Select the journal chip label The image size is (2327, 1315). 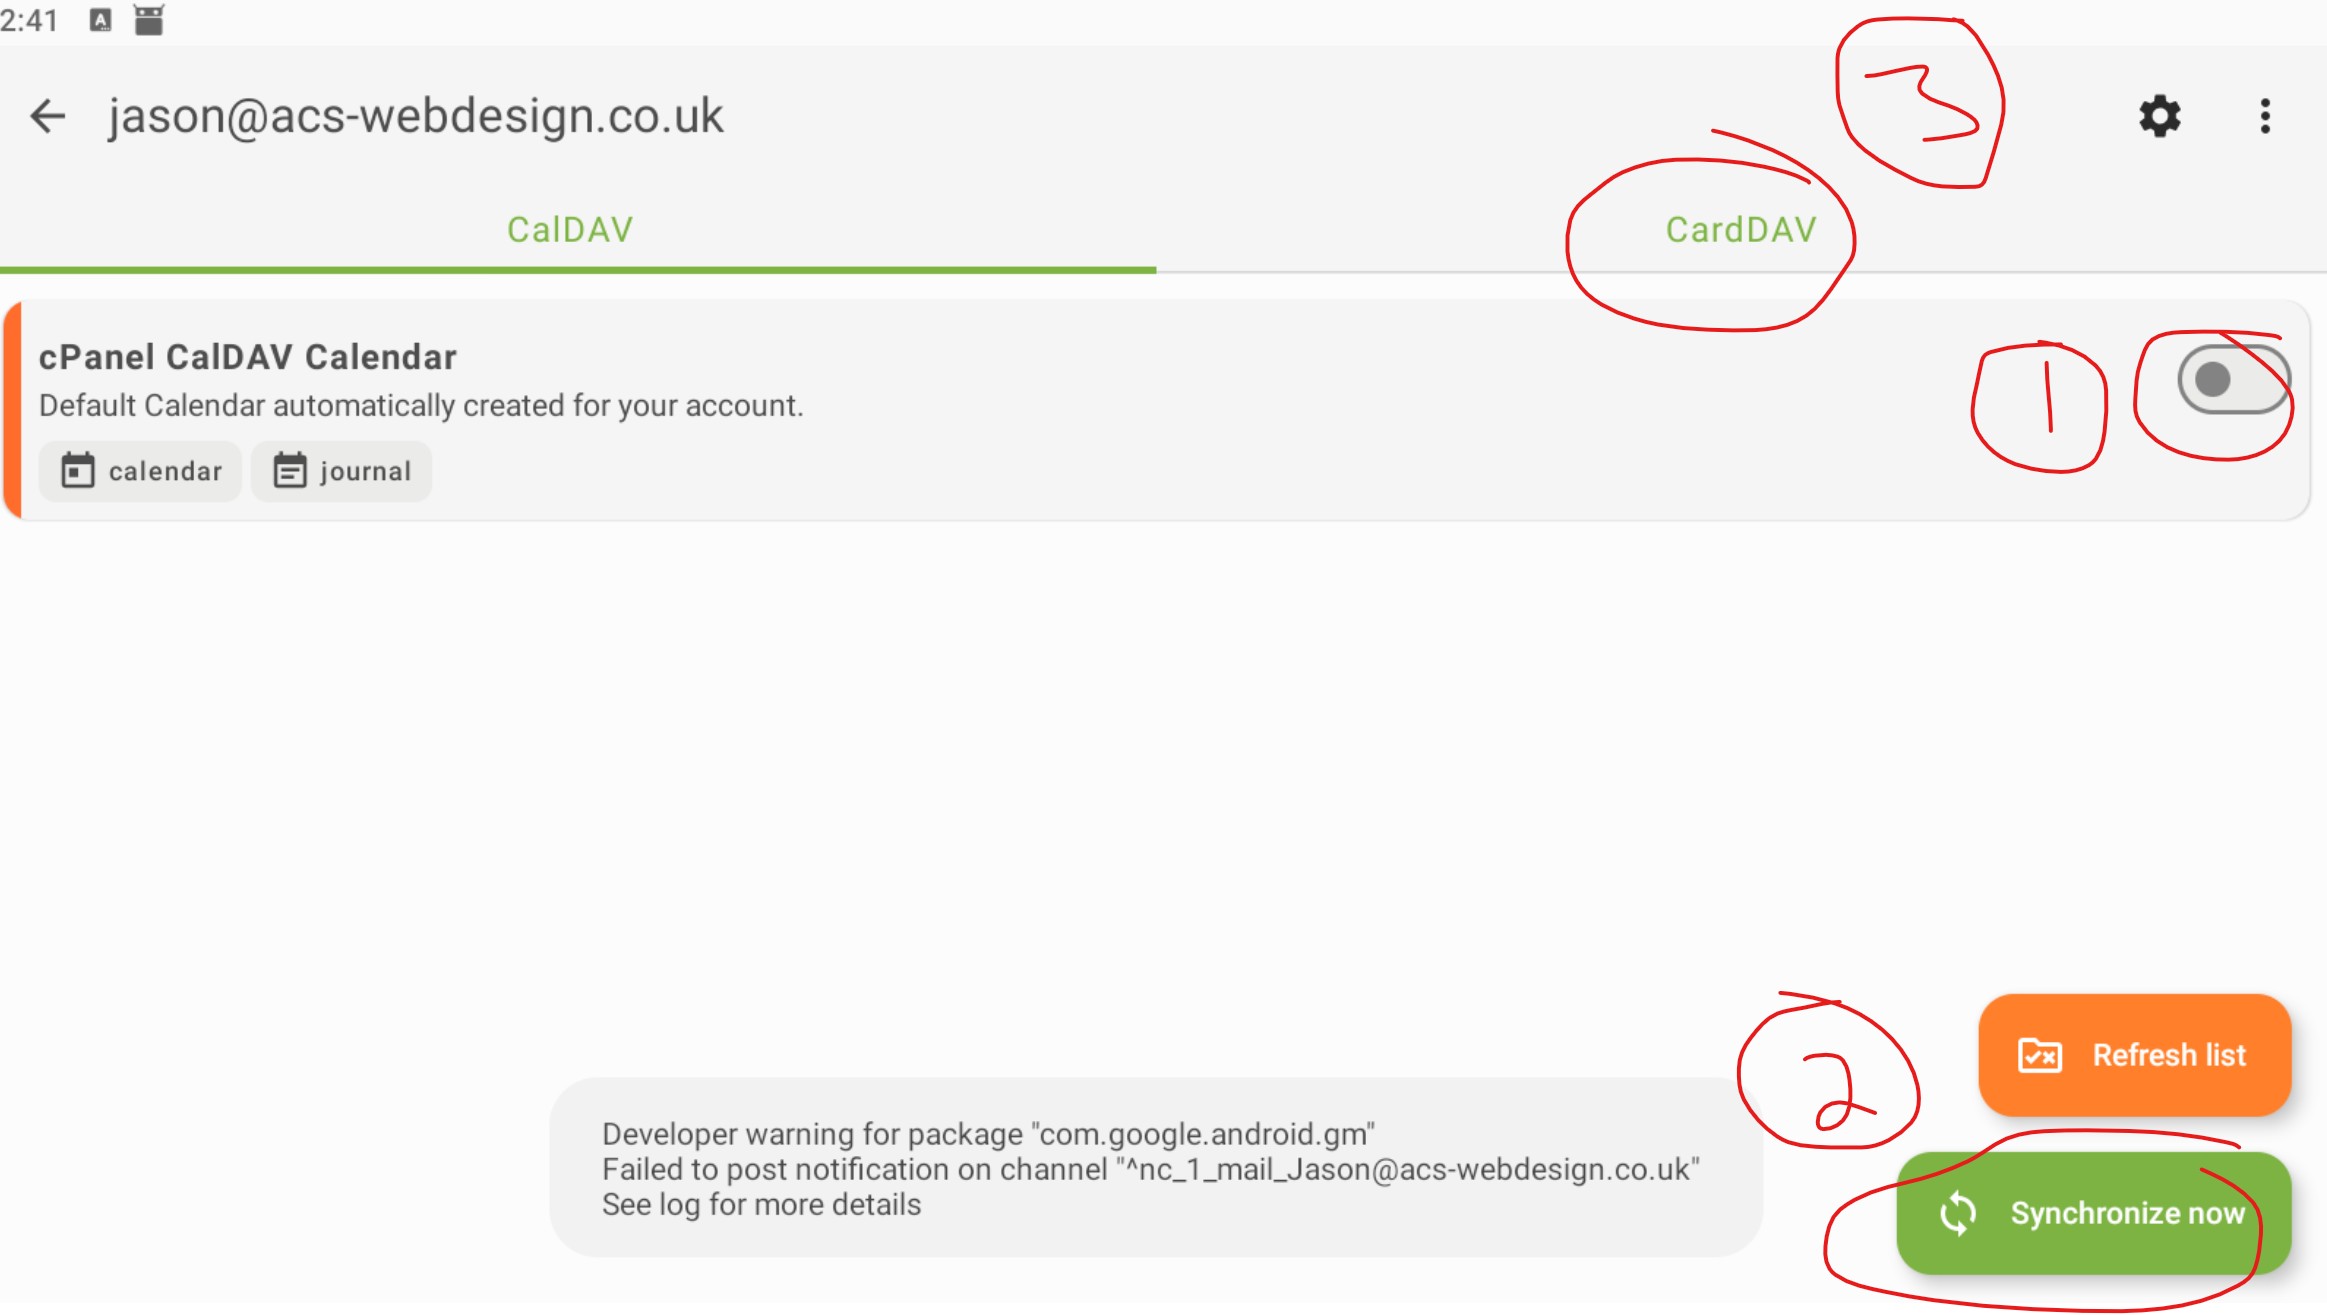pos(365,471)
